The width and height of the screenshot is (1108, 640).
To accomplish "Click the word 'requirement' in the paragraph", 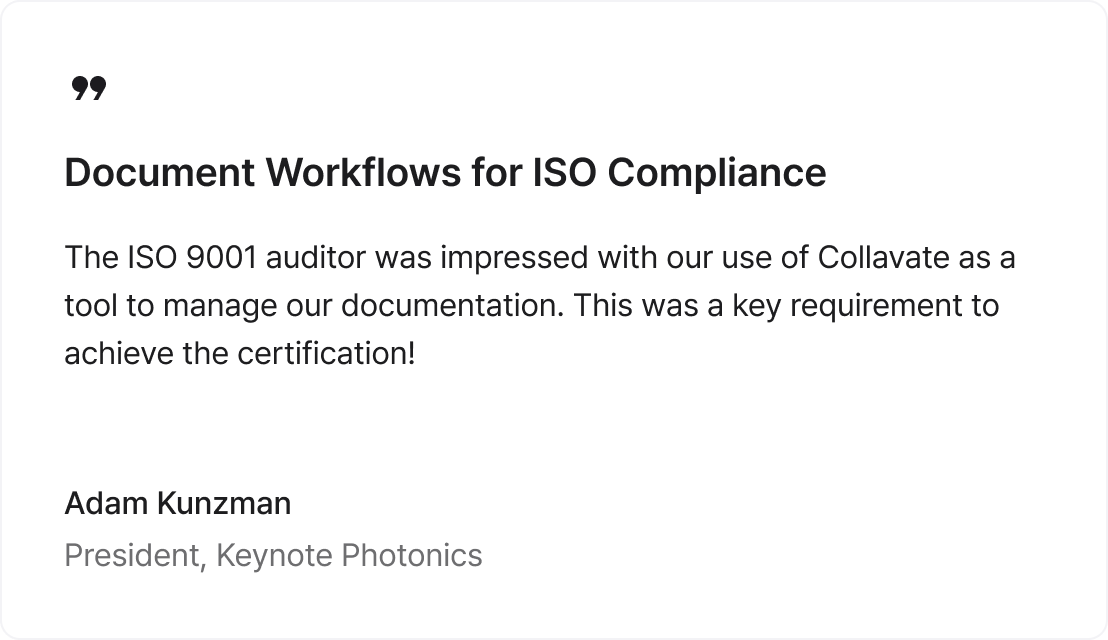I will [876, 307].
